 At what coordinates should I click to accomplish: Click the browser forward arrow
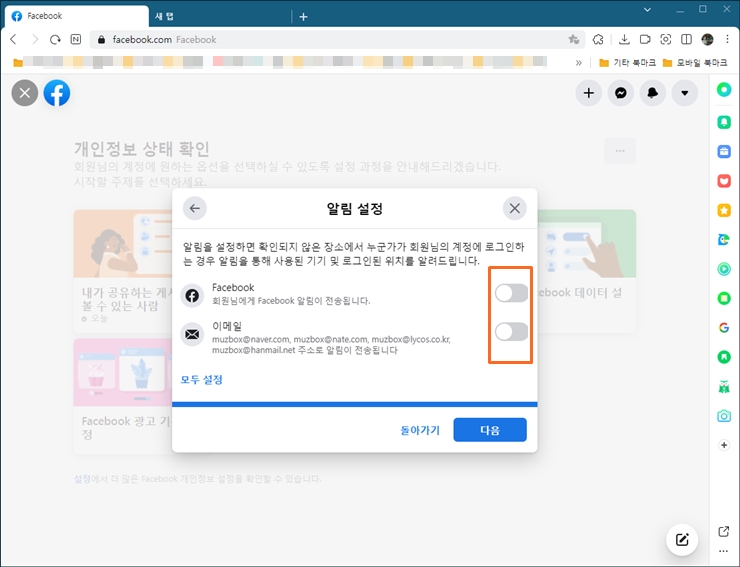point(34,40)
